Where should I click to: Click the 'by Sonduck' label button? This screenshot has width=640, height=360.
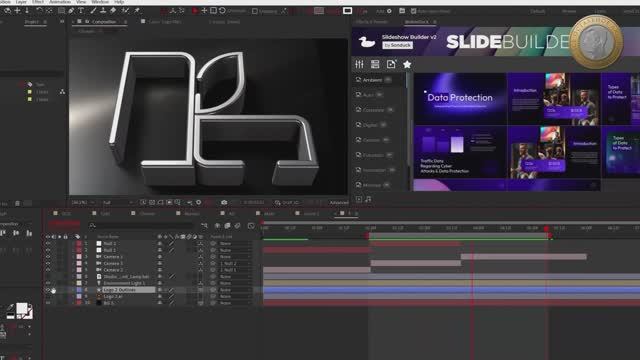coord(397,45)
